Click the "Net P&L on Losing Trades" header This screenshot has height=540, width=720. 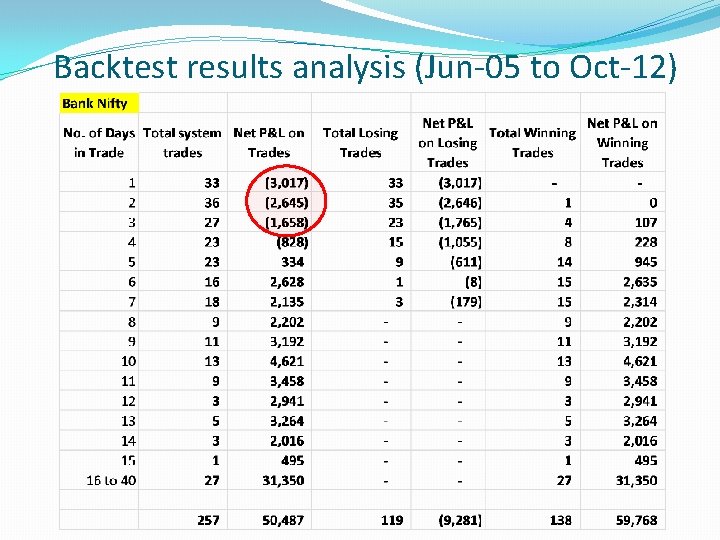tap(448, 142)
